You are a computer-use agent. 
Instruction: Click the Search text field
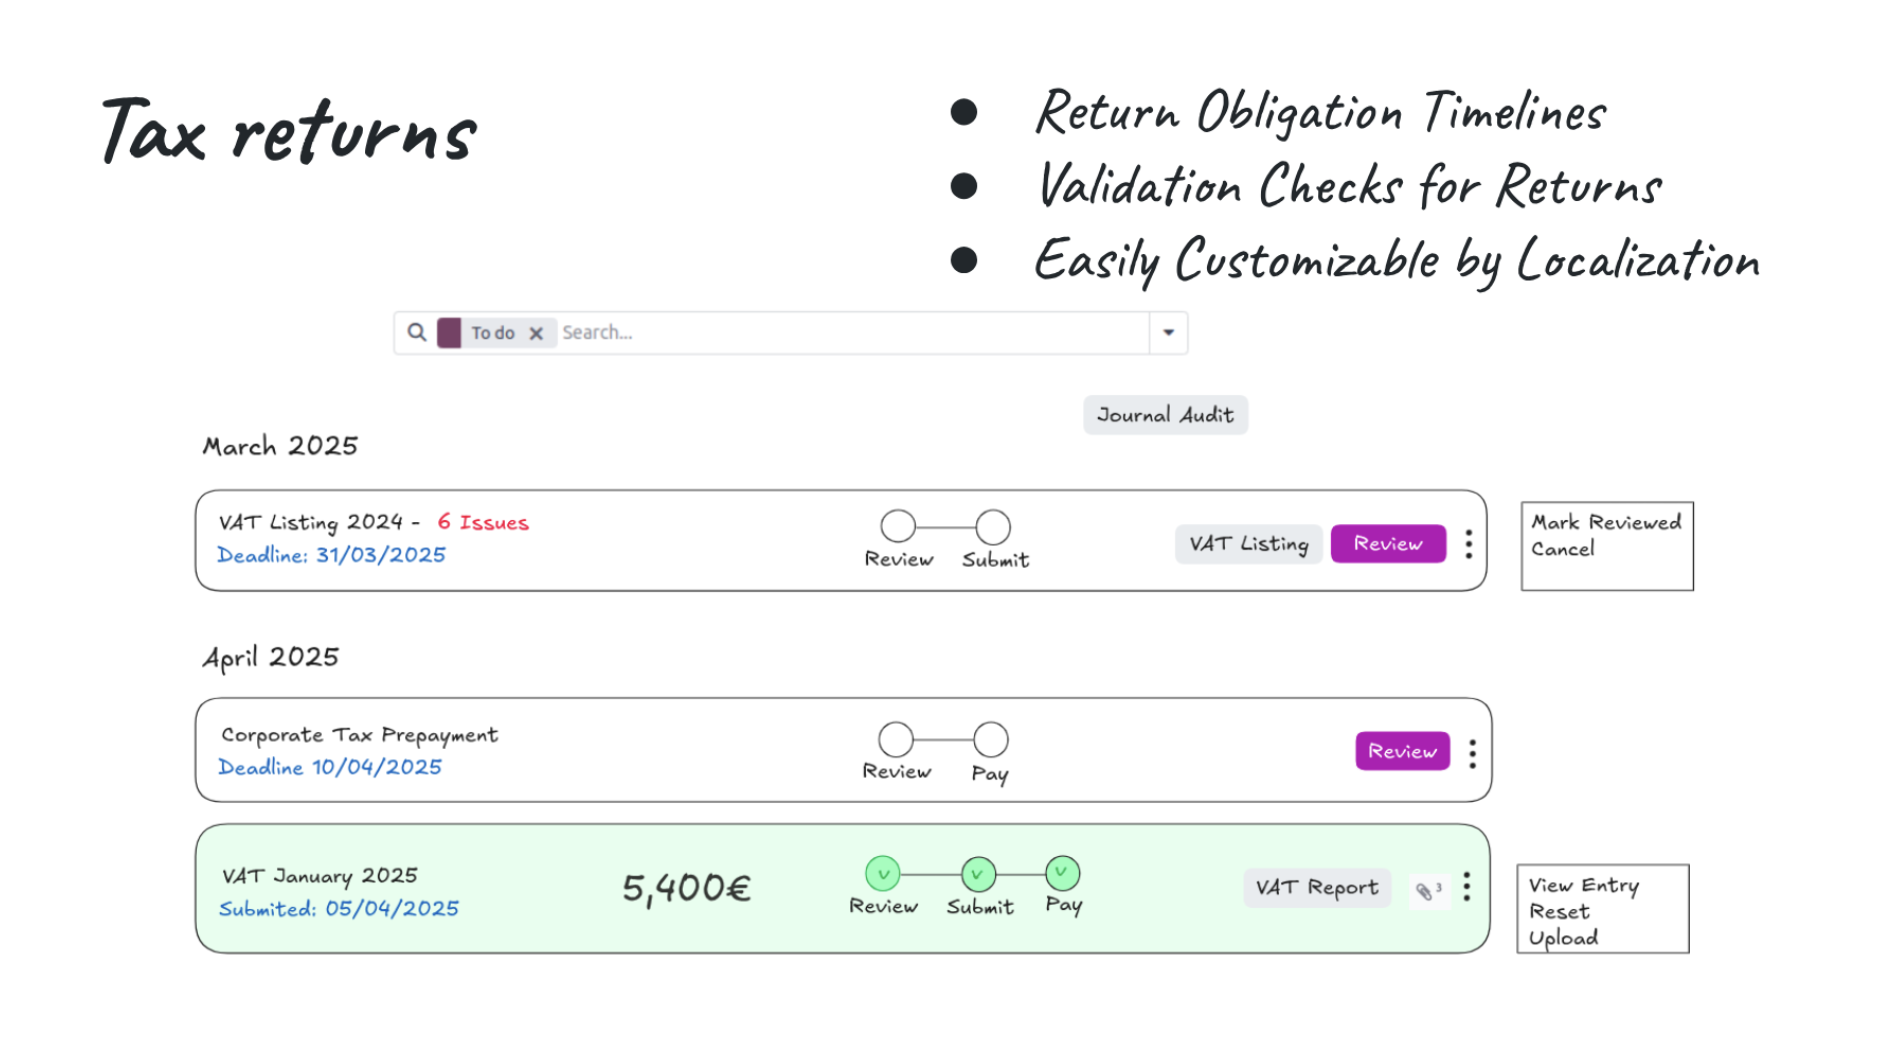(850, 332)
